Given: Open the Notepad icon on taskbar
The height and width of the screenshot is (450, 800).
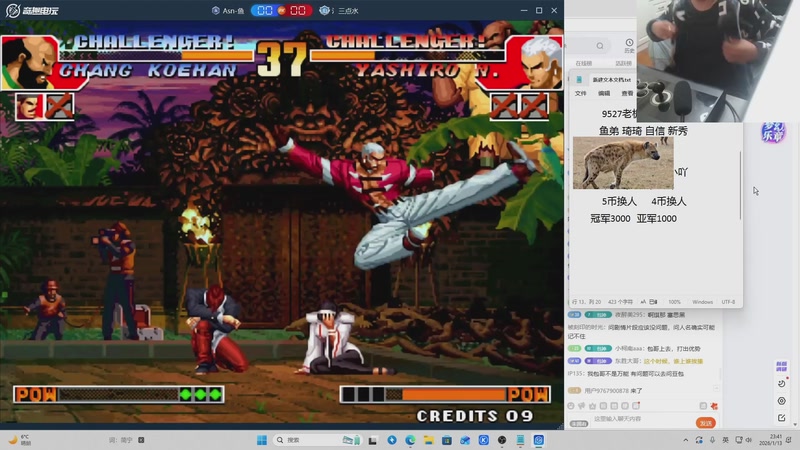Looking at the screenshot, I should tap(520, 440).
